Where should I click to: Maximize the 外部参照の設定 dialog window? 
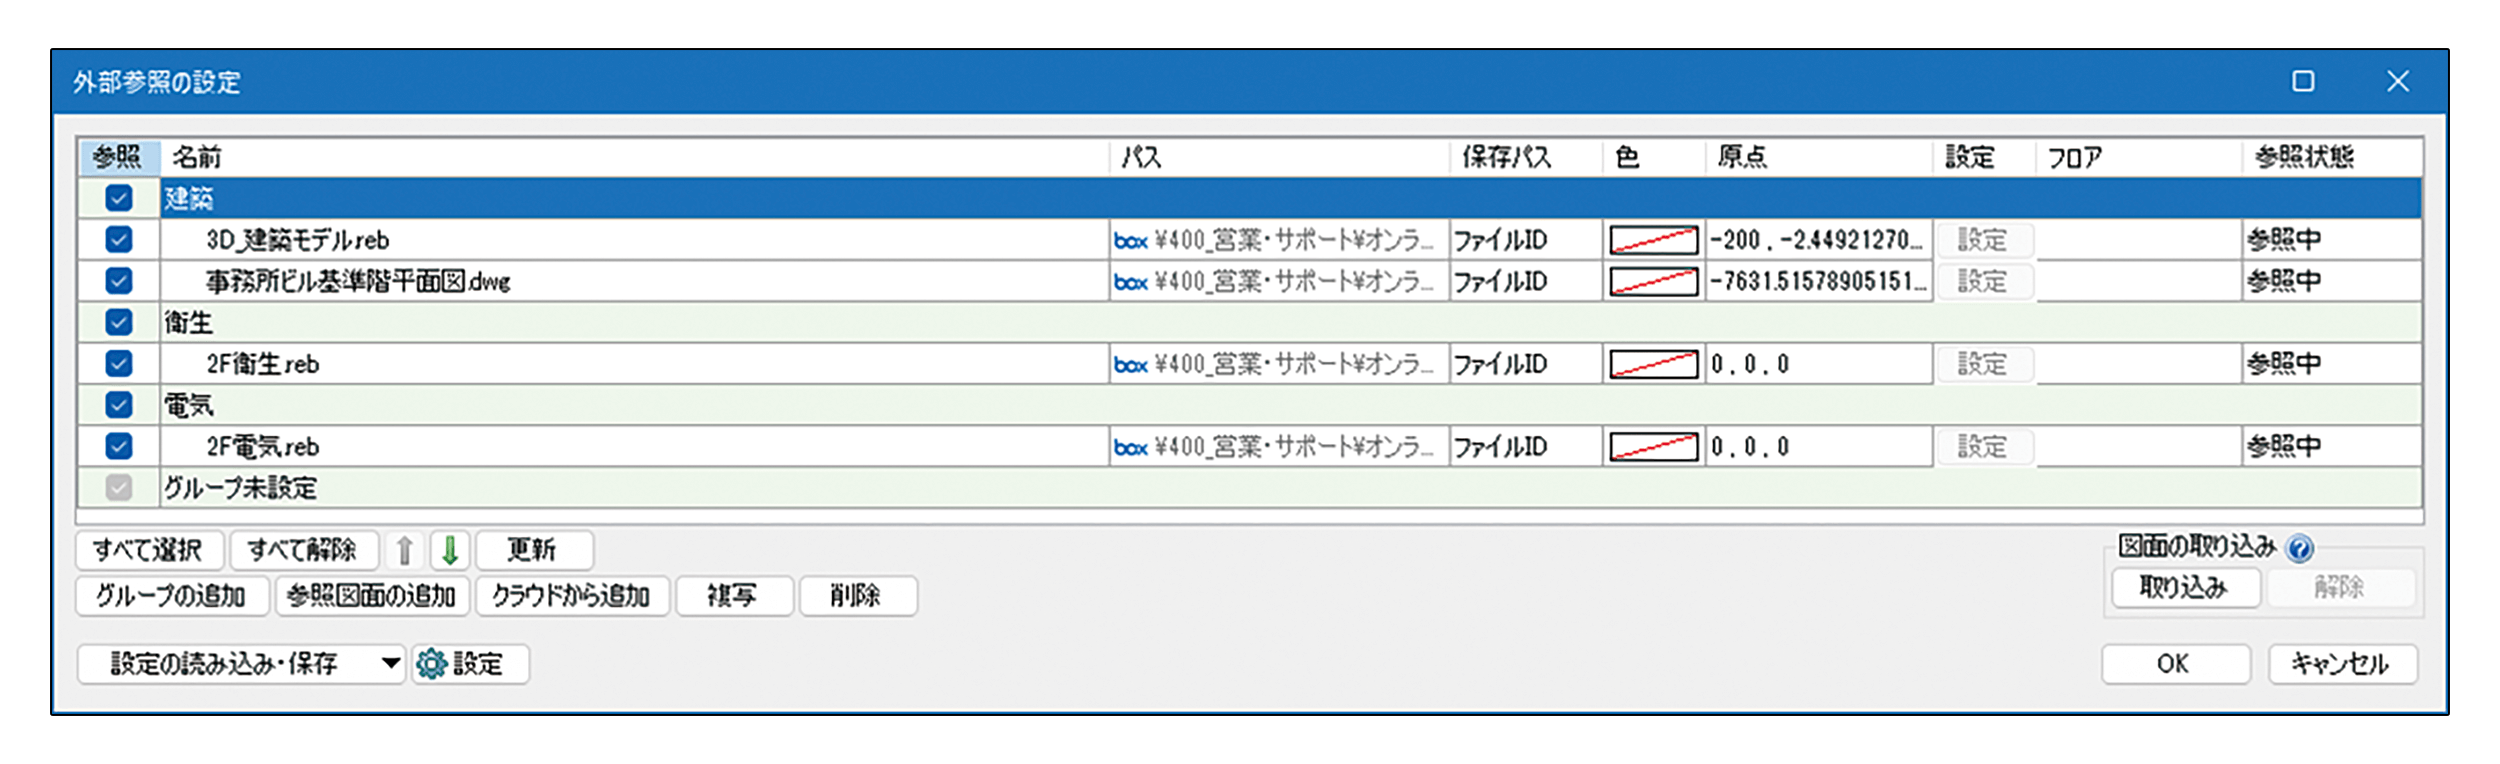[2303, 81]
